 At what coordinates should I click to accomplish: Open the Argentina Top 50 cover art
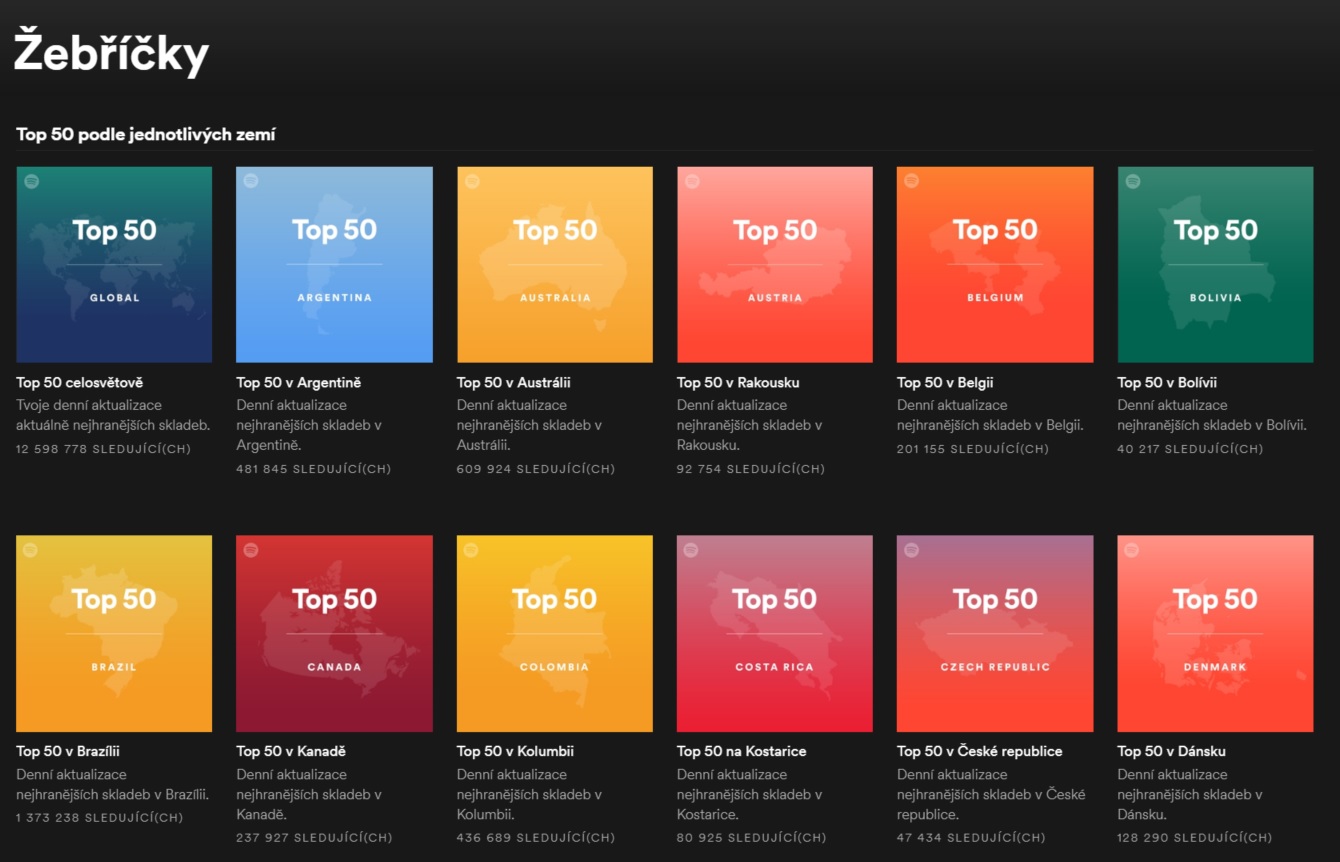click(334, 264)
